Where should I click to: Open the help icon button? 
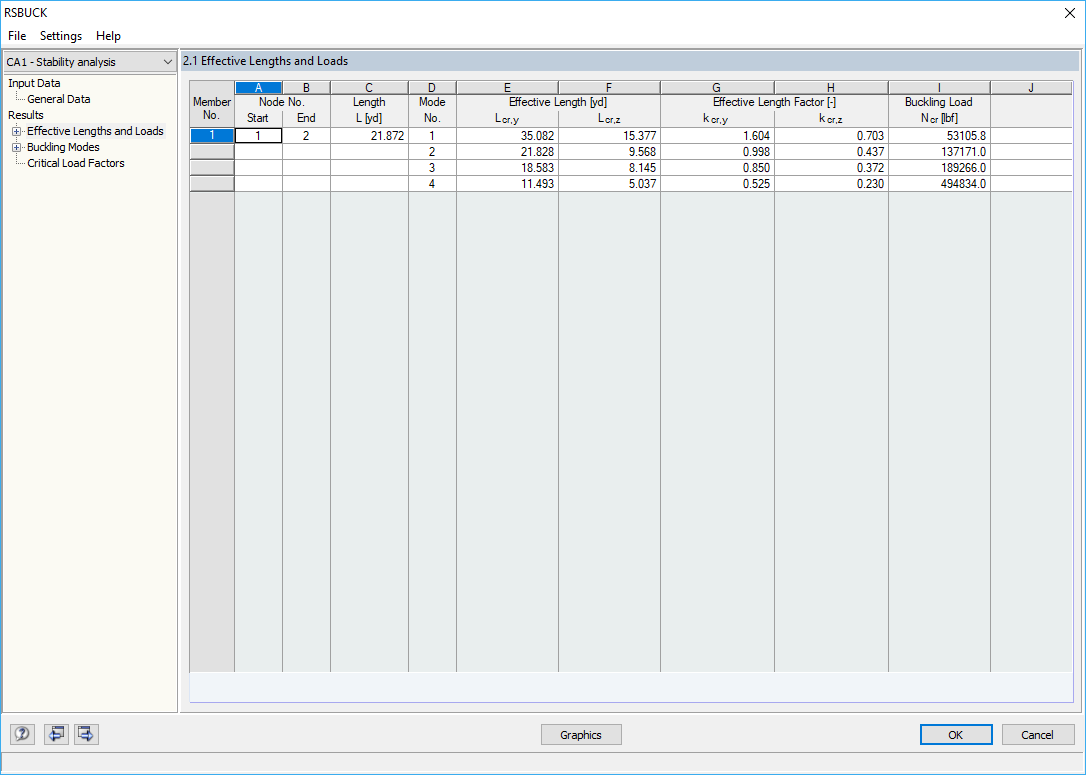pos(22,733)
